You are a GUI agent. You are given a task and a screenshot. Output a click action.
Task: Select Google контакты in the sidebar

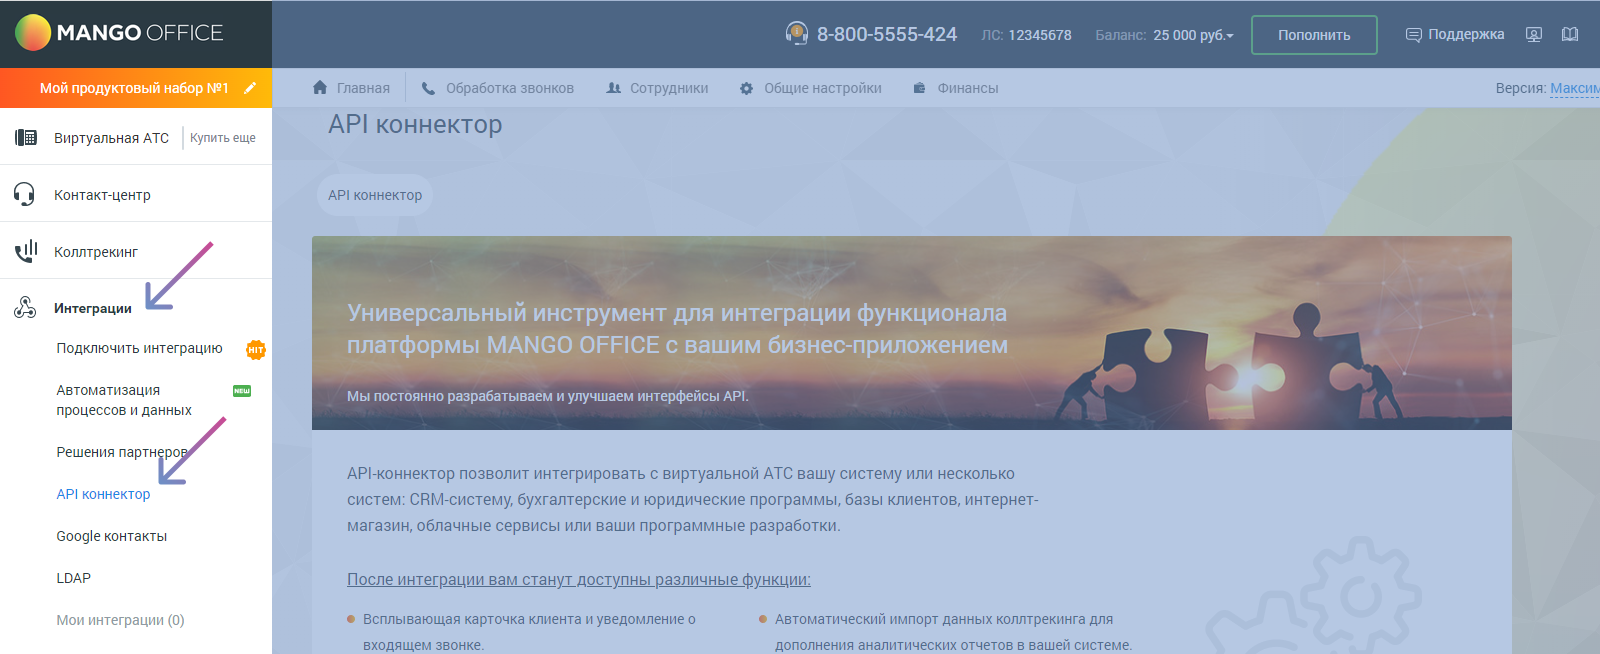(x=112, y=536)
